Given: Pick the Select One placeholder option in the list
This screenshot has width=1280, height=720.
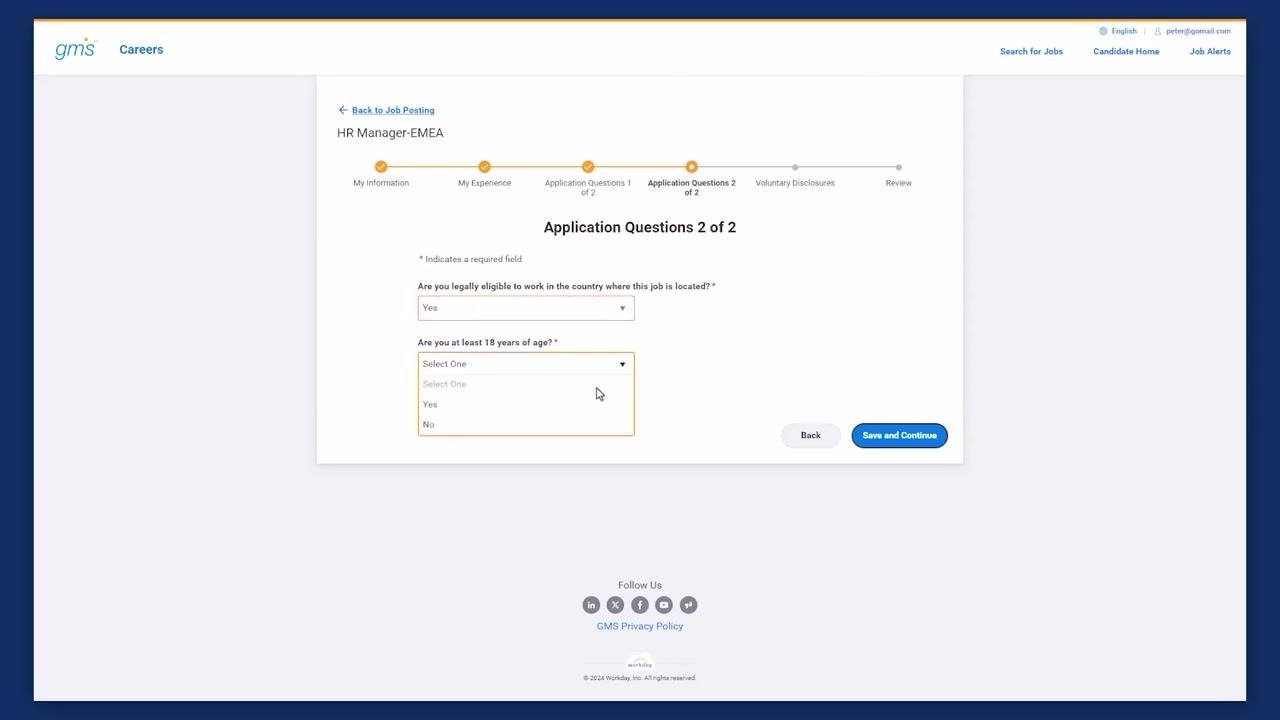Looking at the screenshot, I should point(526,384).
